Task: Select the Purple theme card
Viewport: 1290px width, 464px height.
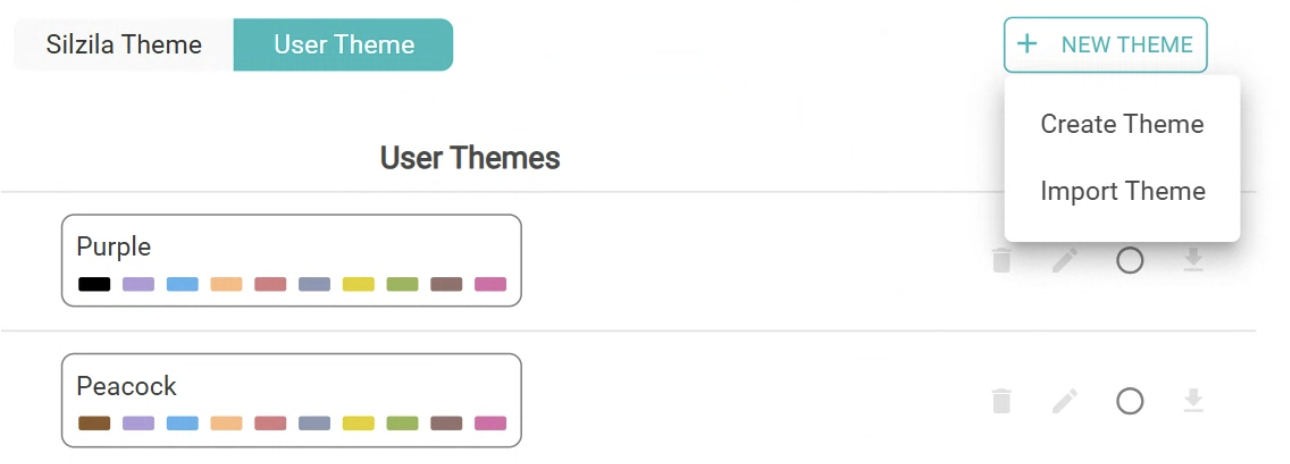Action: [x=291, y=247]
